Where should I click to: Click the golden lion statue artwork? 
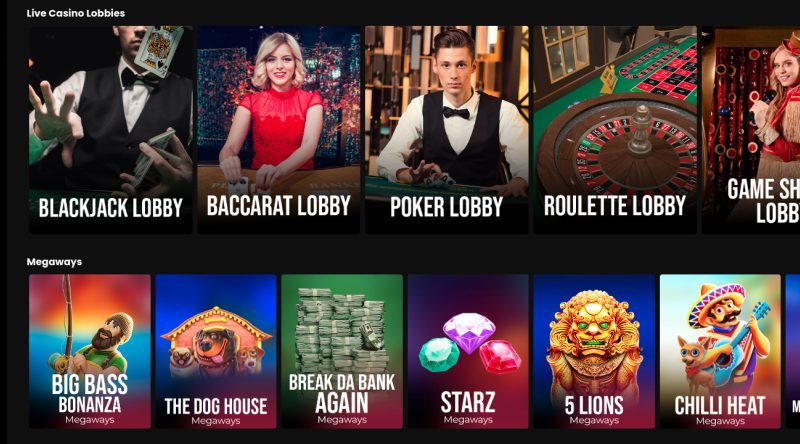[x=594, y=347]
